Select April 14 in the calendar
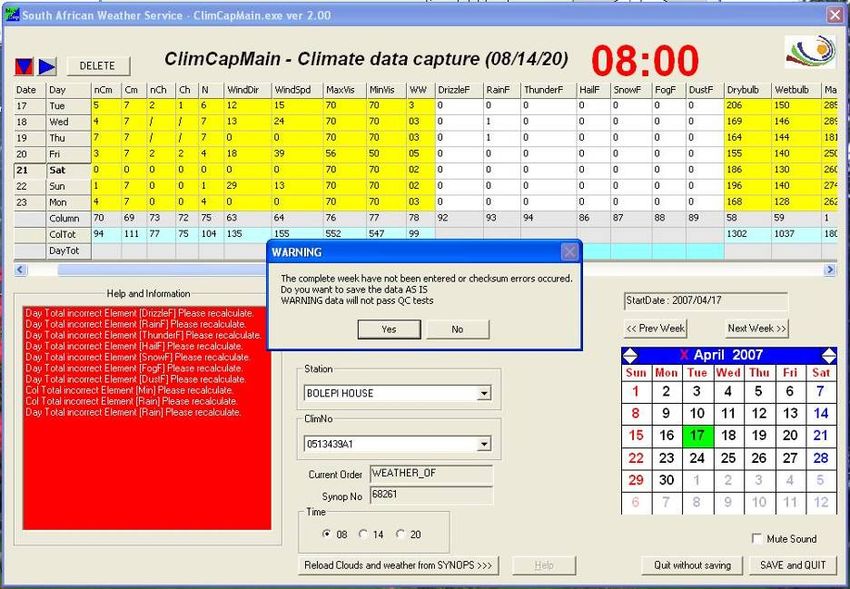The image size is (850, 589). 821,413
